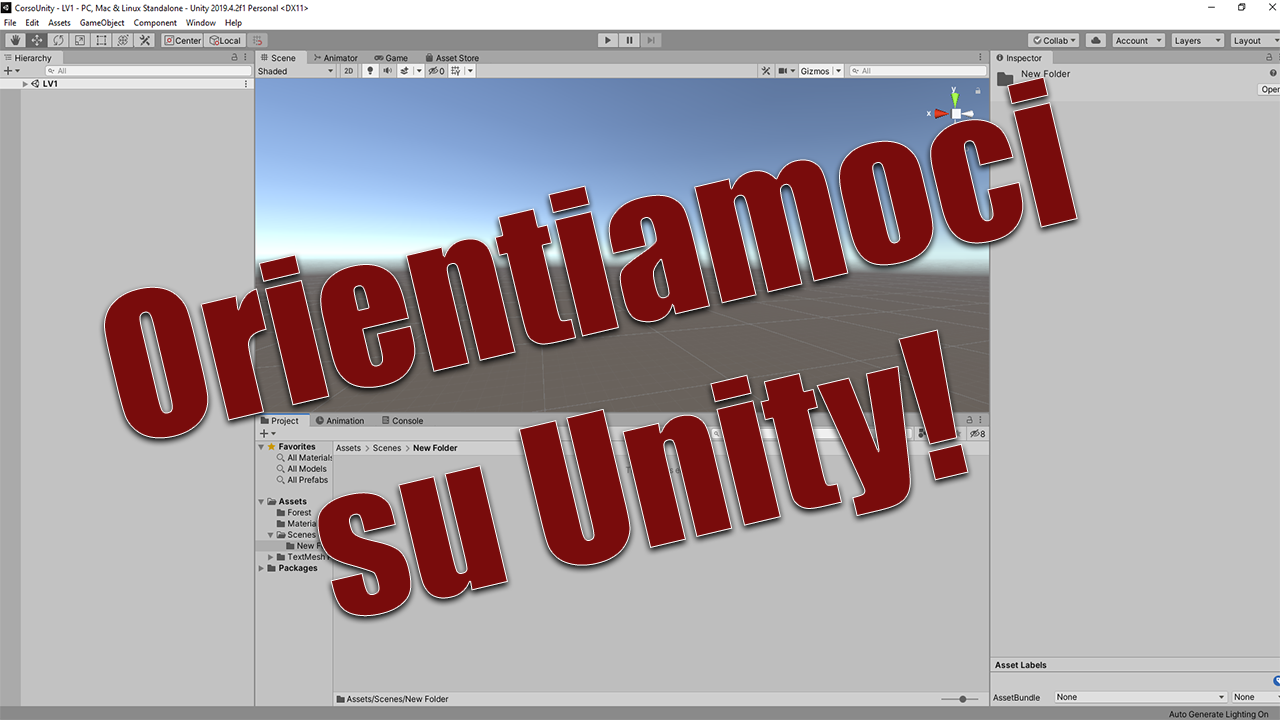The width and height of the screenshot is (1280, 720).
Task: Select the Inspector tab
Action: pyautogui.click(x=1019, y=57)
